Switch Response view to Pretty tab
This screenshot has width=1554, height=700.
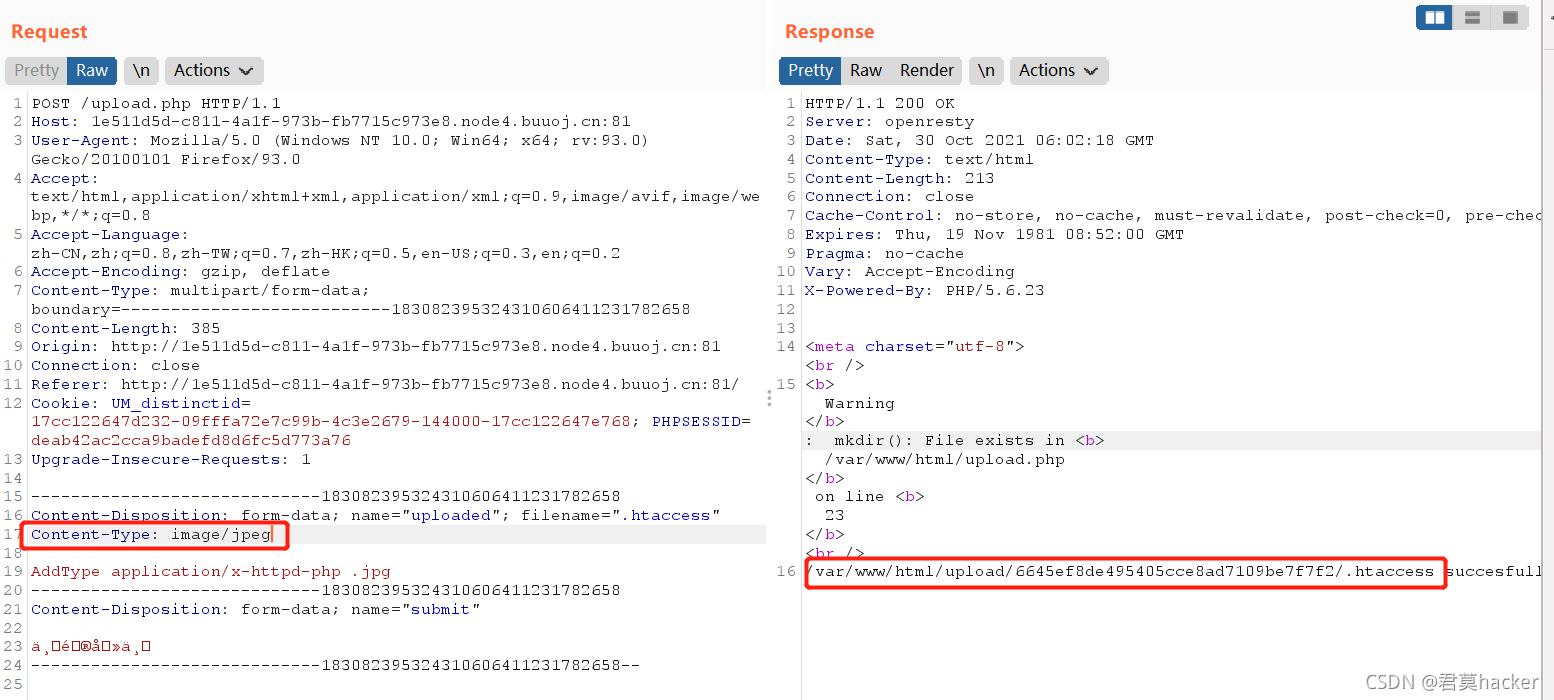pos(810,70)
